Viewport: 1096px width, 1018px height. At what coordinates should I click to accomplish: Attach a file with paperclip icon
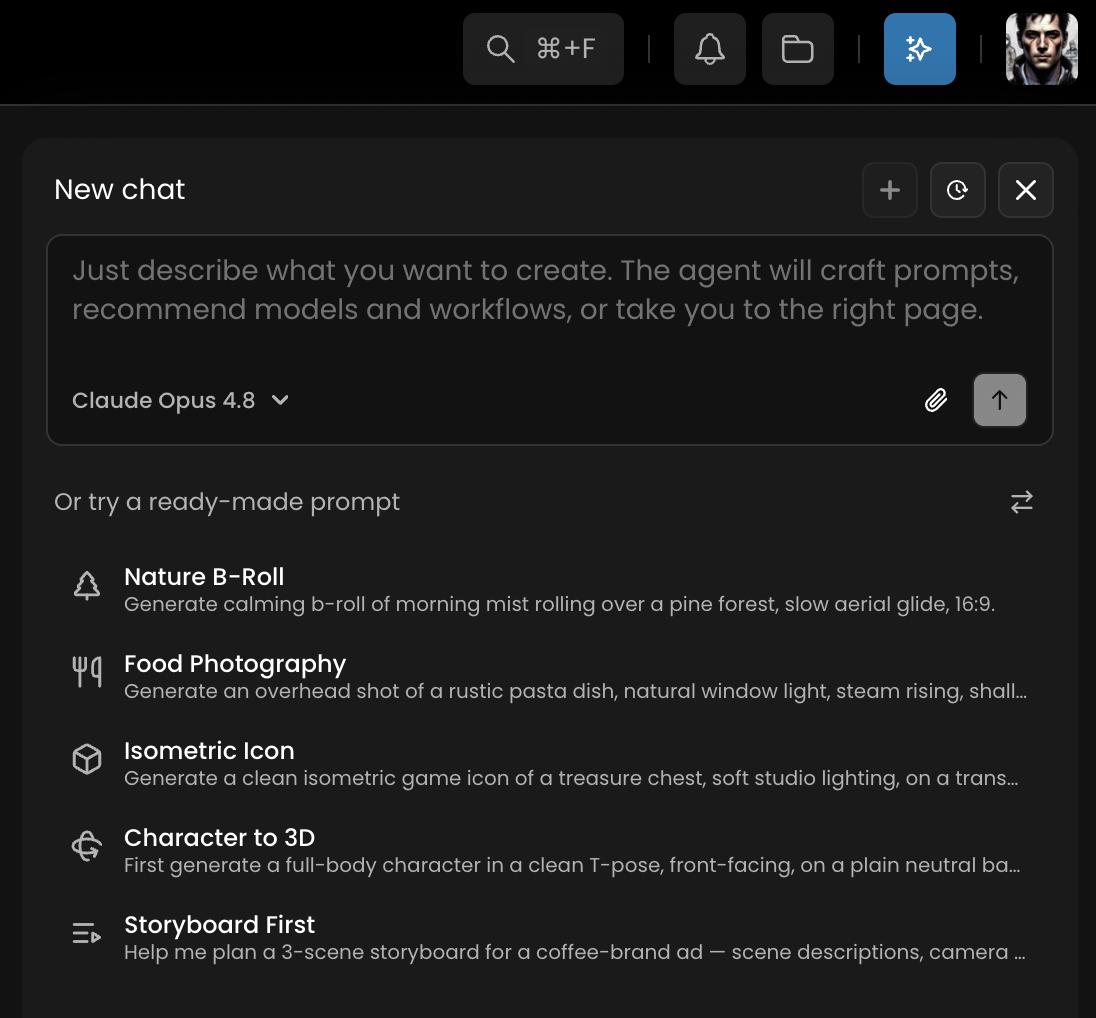pyautogui.click(x=936, y=401)
